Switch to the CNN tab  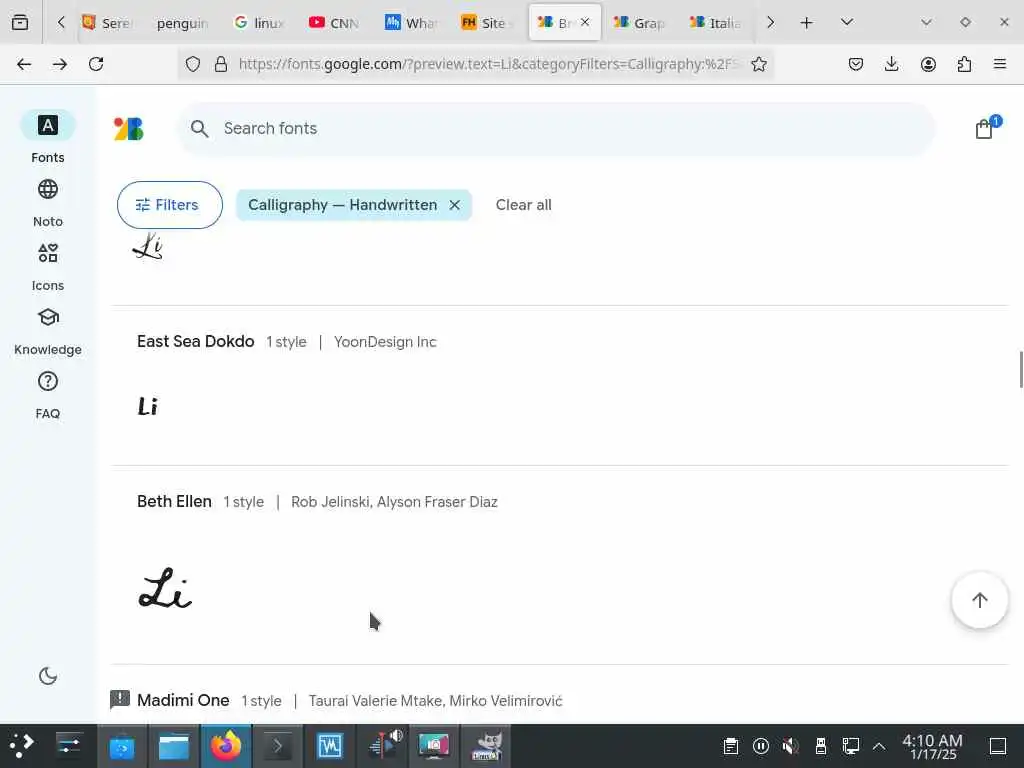335,23
